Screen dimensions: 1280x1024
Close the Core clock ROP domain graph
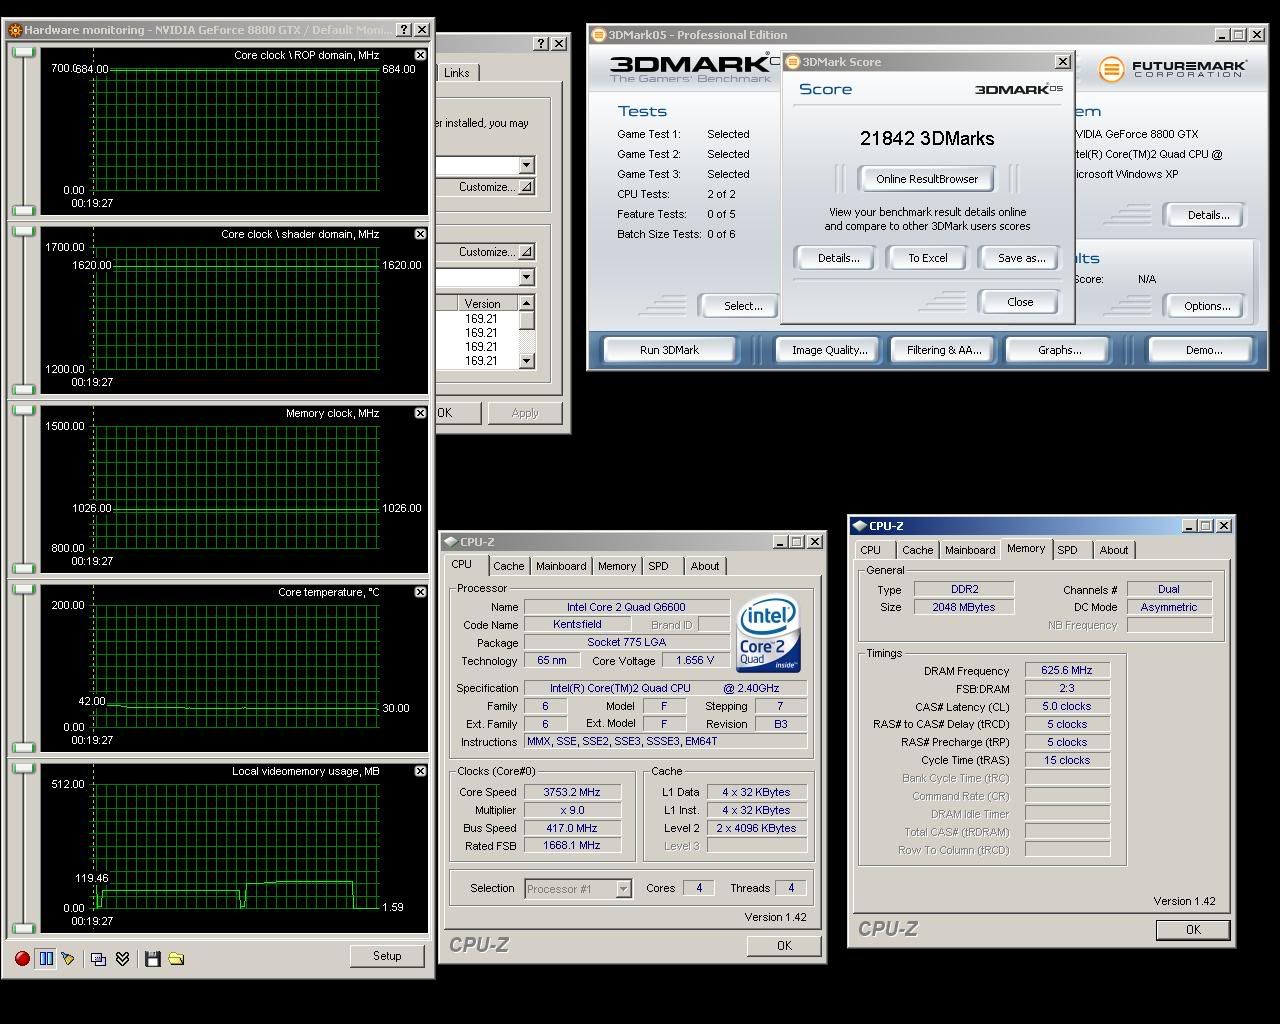tap(420, 55)
